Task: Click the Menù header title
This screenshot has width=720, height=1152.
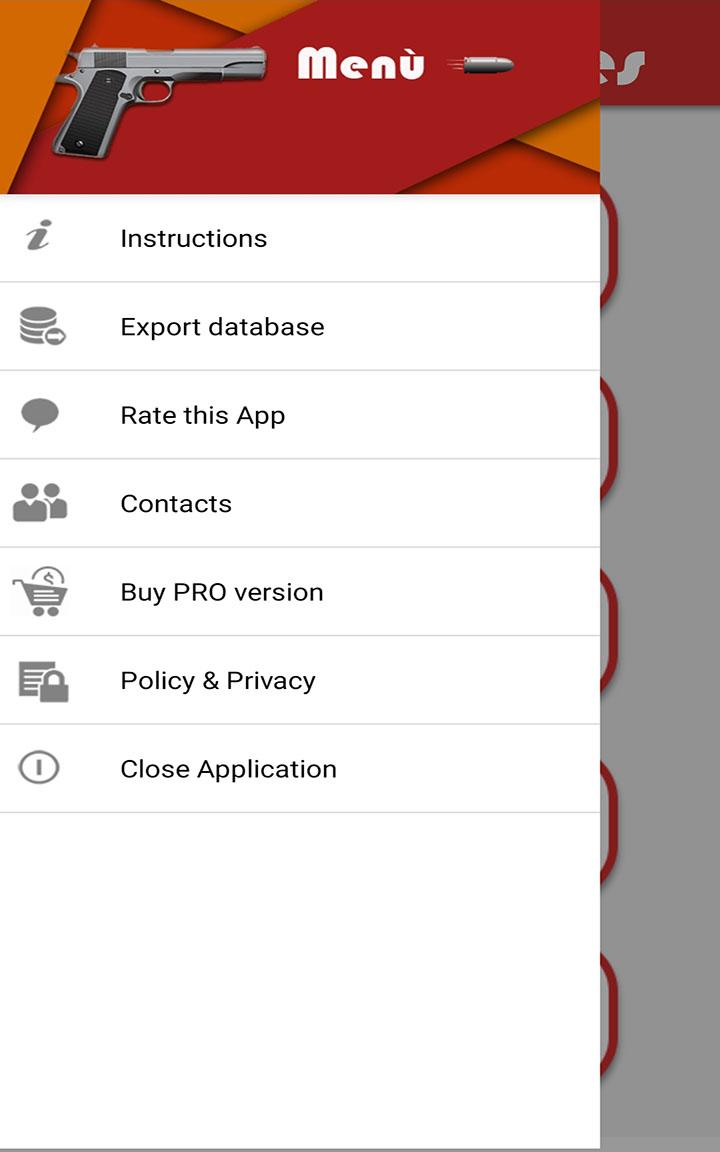Action: pos(361,64)
